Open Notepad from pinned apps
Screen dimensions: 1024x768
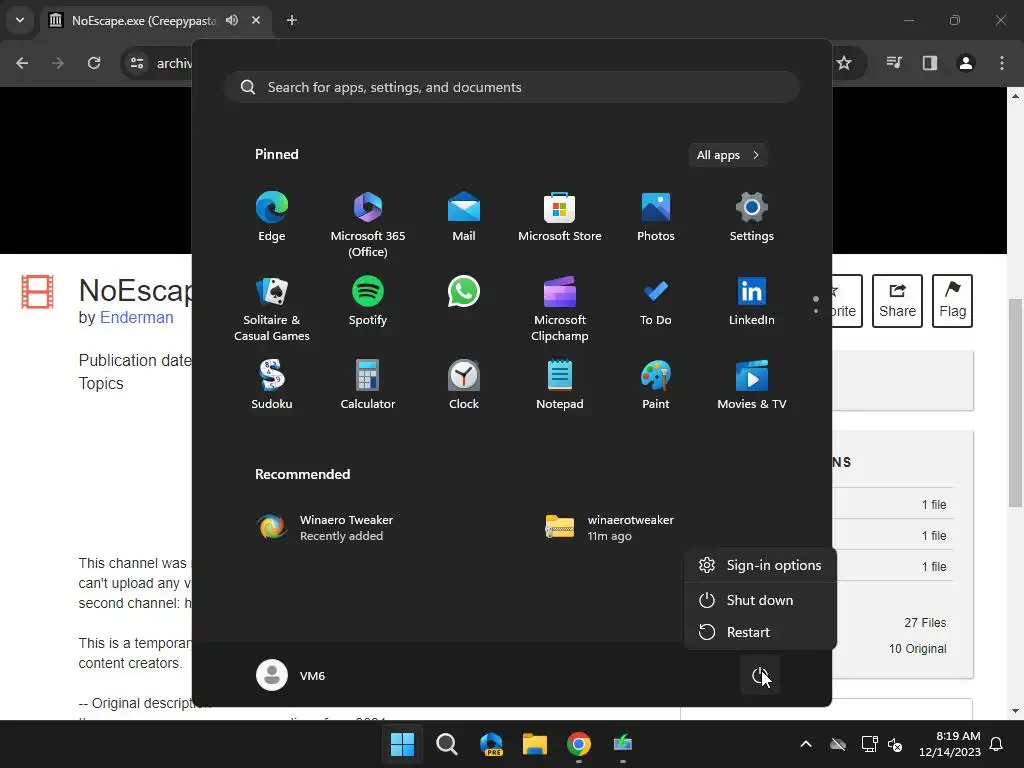coord(560,385)
